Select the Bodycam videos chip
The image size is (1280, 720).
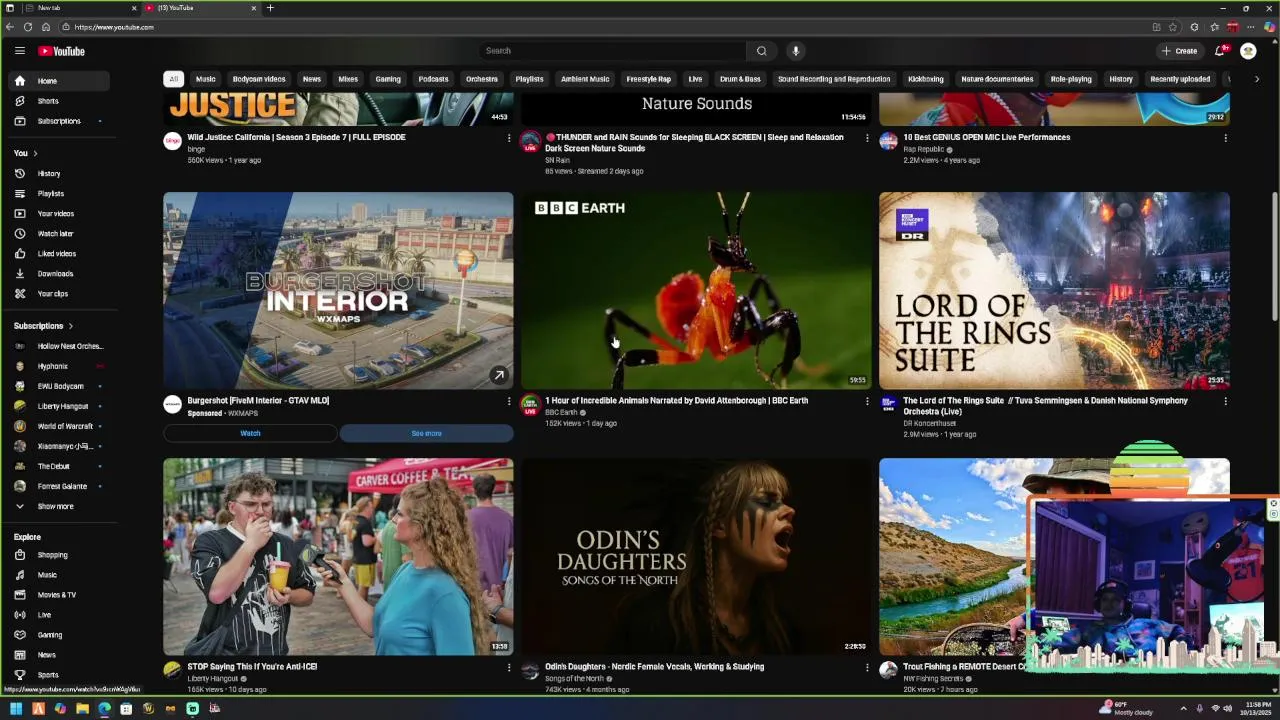(259, 79)
